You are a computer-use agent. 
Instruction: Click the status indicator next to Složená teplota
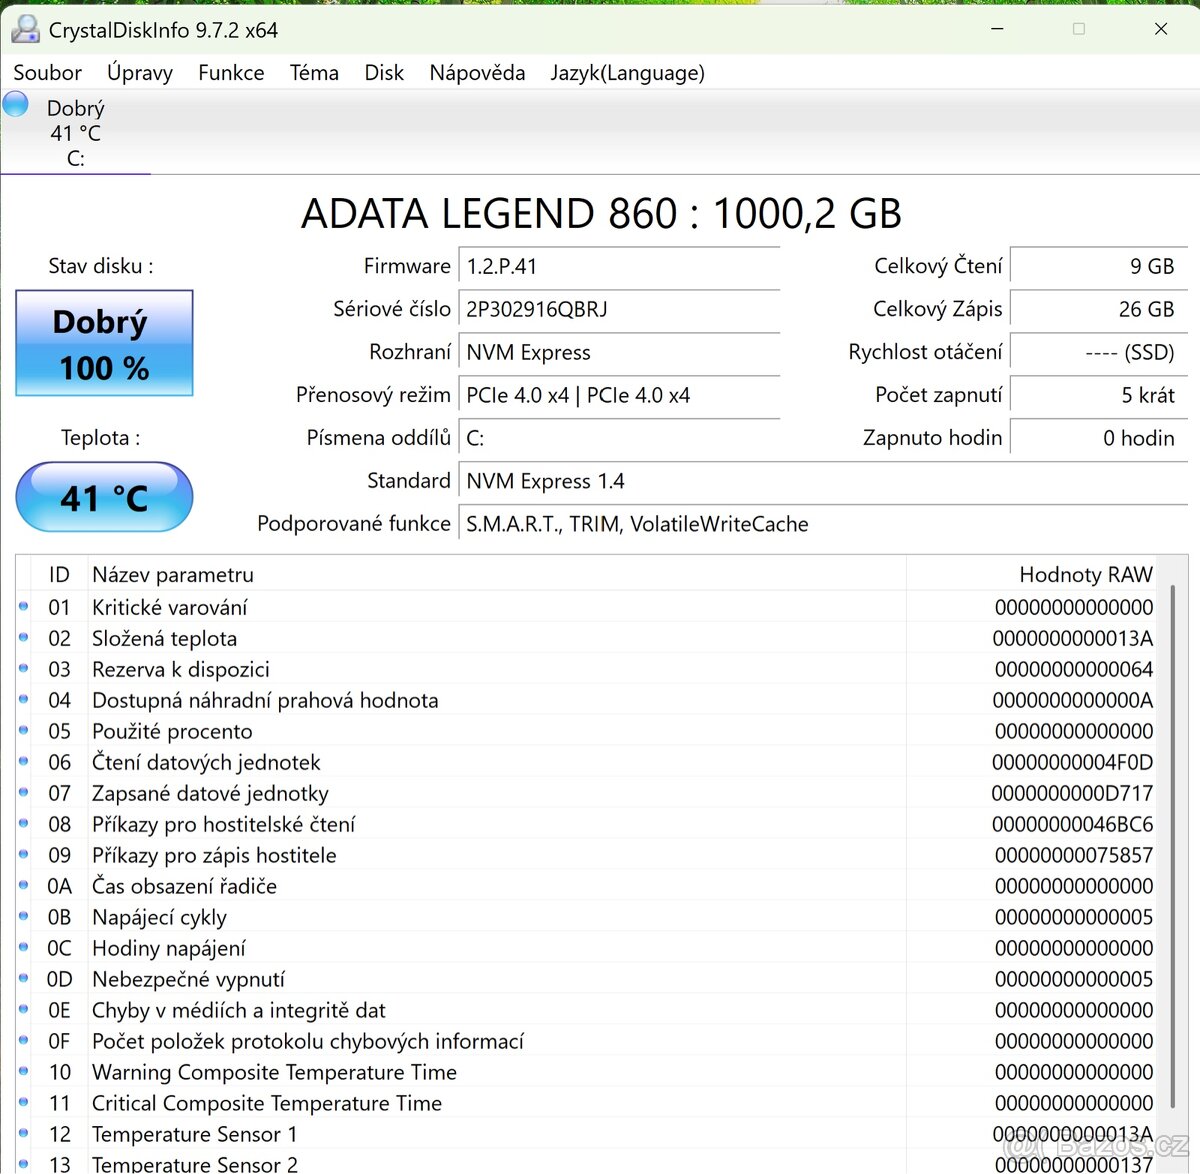[x=23, y=638]
